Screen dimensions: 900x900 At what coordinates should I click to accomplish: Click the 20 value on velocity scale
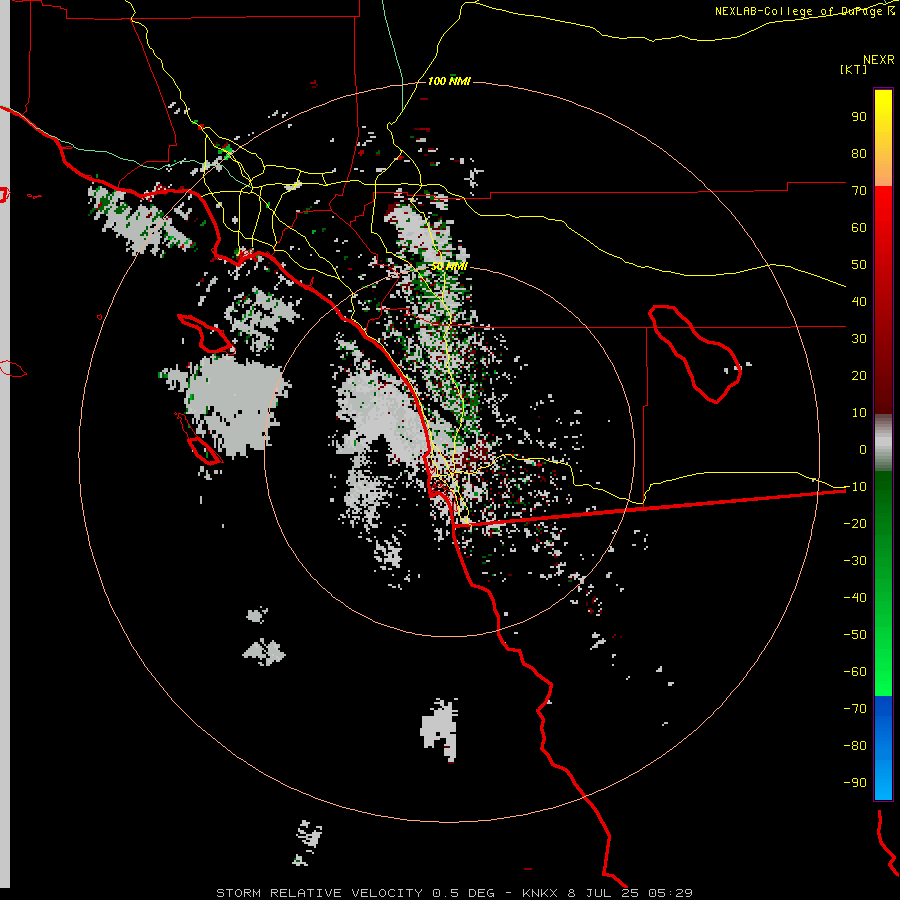[x=859, y=375]
